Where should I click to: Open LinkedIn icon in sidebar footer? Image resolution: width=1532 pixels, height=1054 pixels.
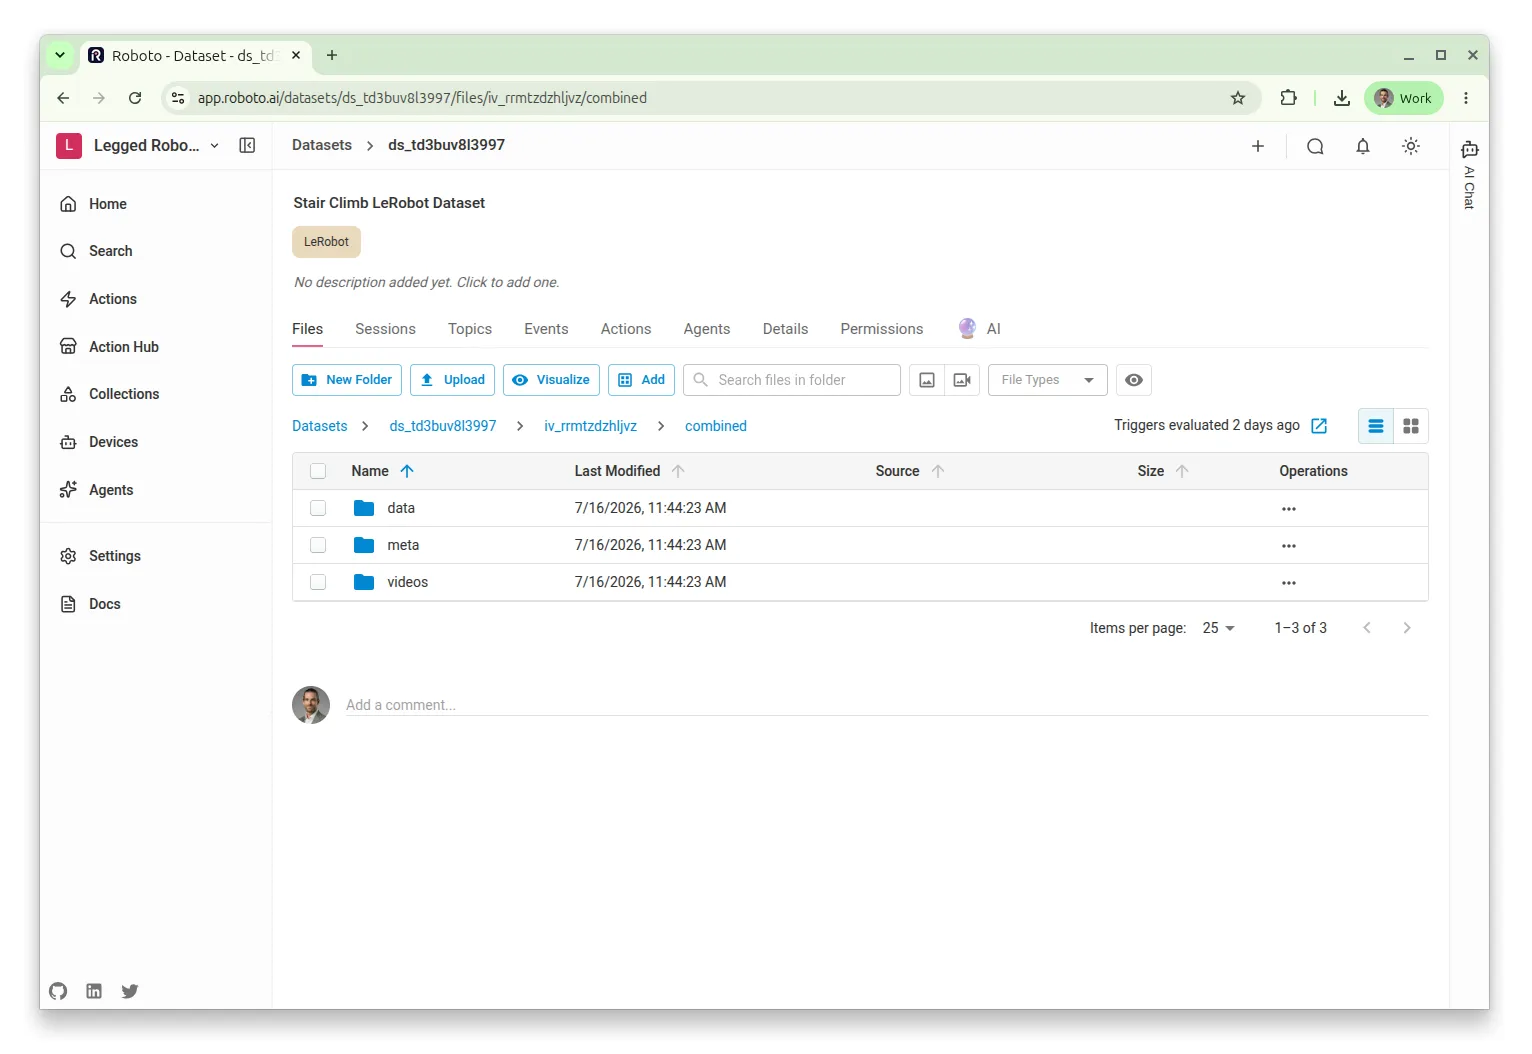click(x=94, y=991)
